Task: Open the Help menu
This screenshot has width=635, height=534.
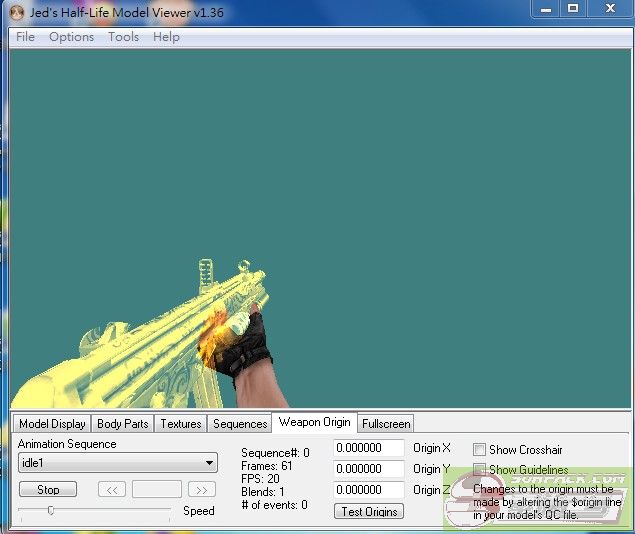Action: (x=166, y=37)
